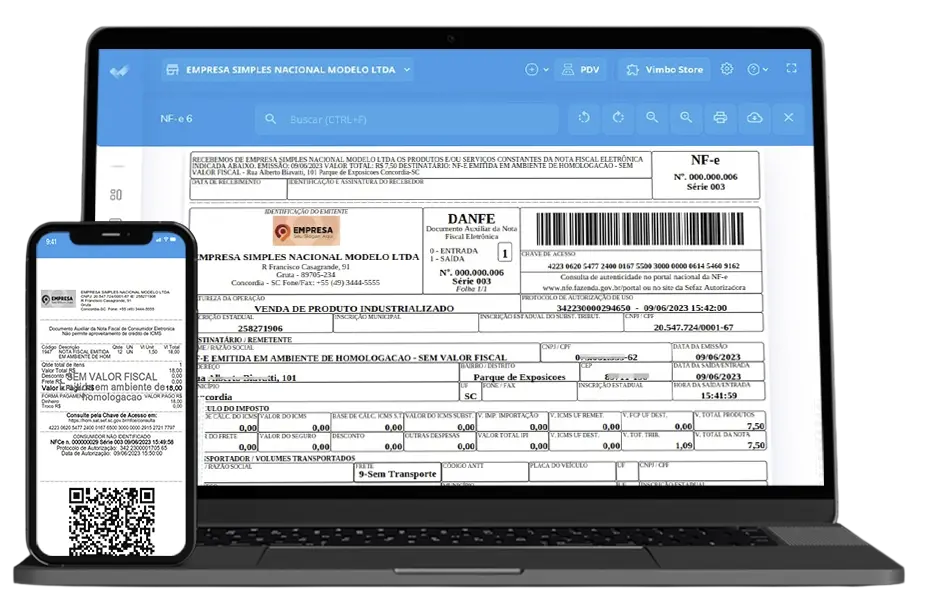The height and width of the screenshot is (607, 928).
Task: Open settings with the gear icon
Action: click(727, 69)
